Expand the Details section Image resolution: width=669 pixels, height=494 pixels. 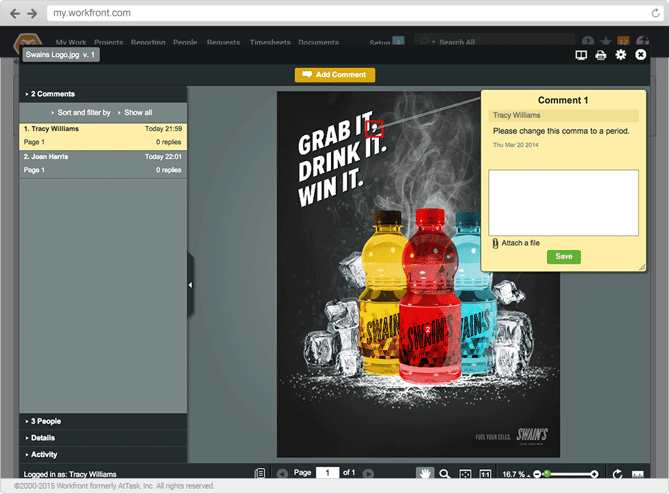(x=43, y=438)
